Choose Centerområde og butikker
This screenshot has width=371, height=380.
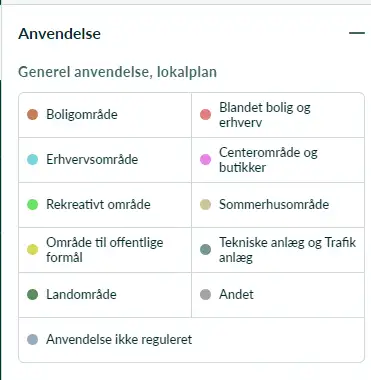268,160
